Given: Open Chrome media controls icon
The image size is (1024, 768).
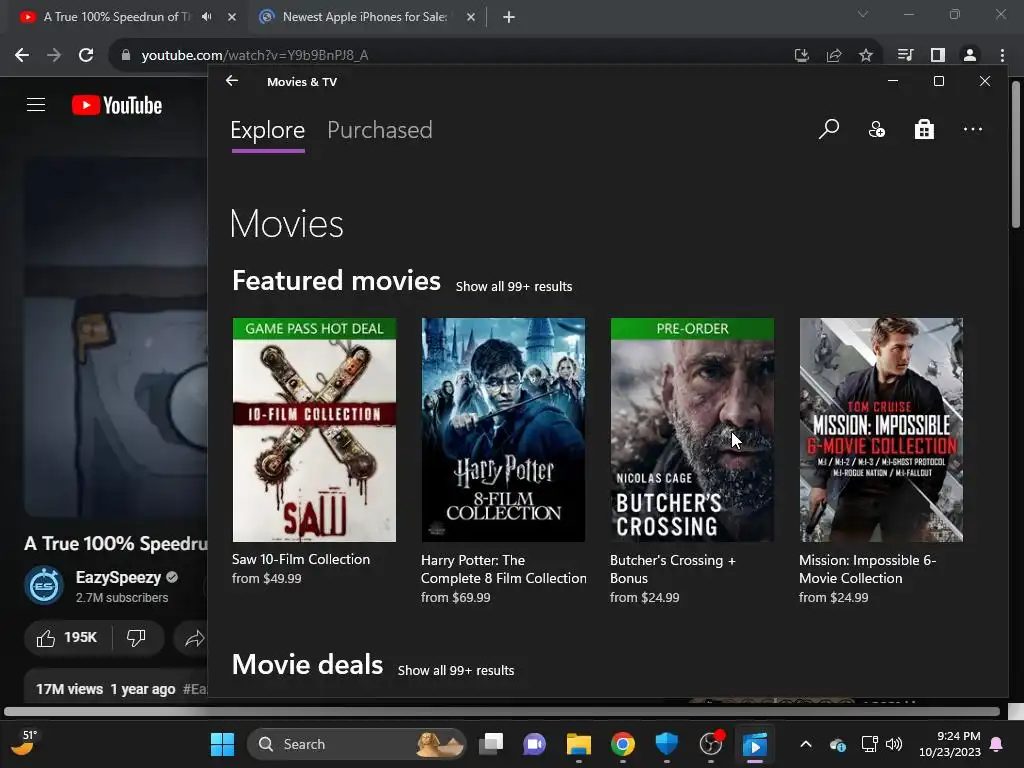Looking at the screenshot, I should [x=905, y=56].
